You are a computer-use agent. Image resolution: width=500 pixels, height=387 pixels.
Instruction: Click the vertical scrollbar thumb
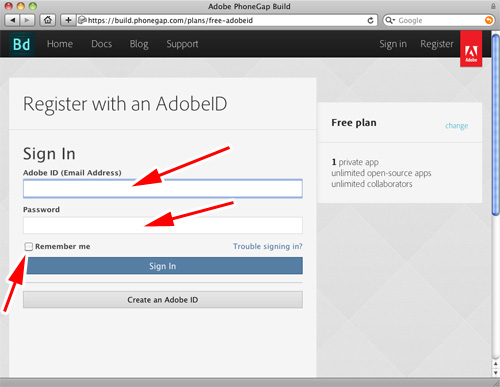tap(496, 125)
